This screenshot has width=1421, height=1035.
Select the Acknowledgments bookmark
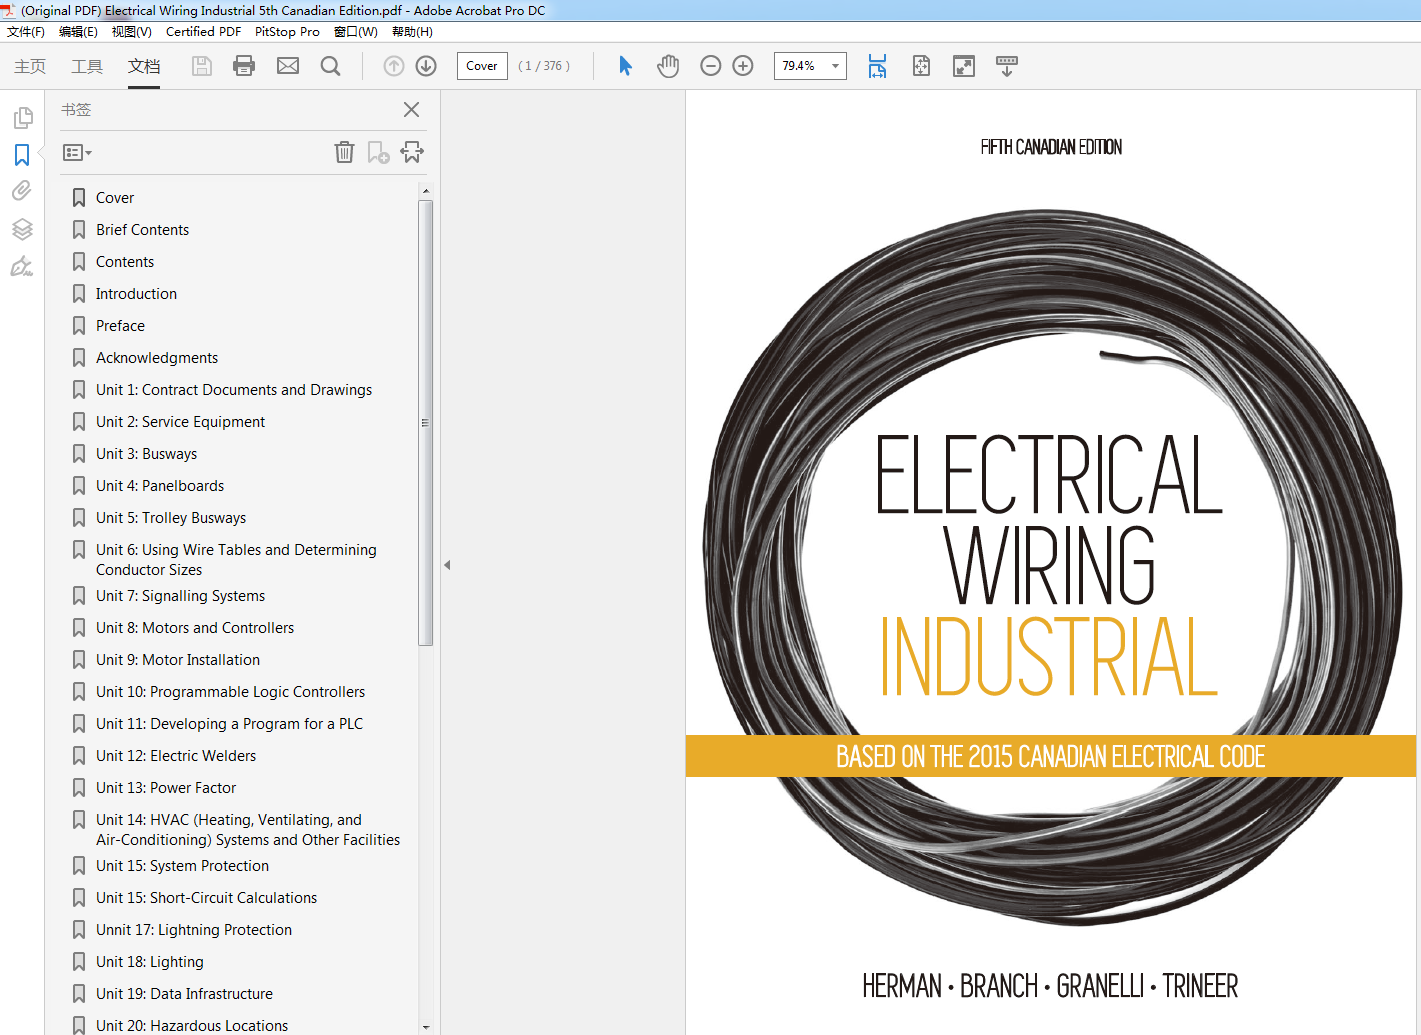pos(157,358)
